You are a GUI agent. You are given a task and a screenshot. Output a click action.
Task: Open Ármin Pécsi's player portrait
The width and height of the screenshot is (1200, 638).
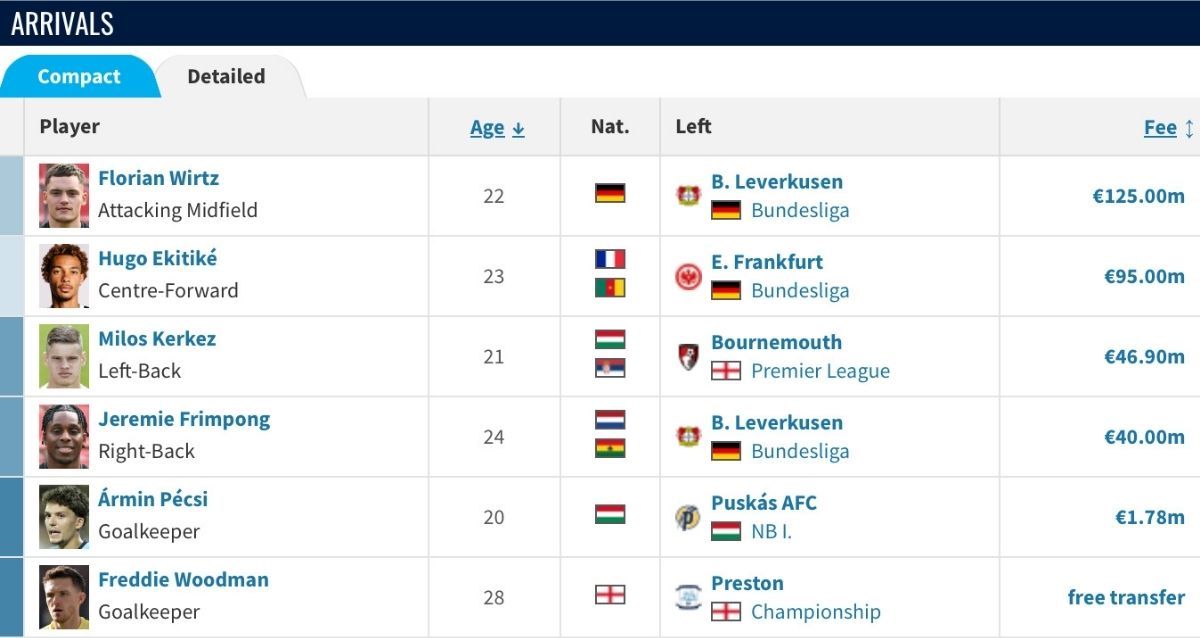click(x=64, y=517)
